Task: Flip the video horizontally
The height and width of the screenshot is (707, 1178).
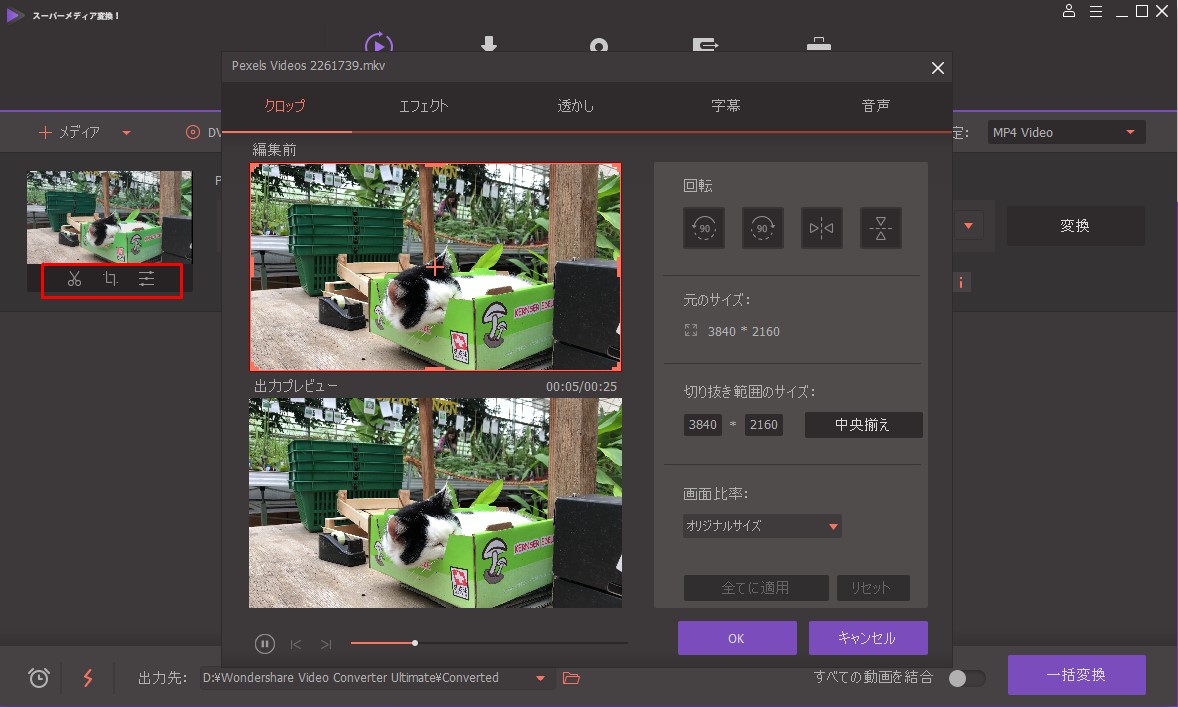Action: pos(822,228)
